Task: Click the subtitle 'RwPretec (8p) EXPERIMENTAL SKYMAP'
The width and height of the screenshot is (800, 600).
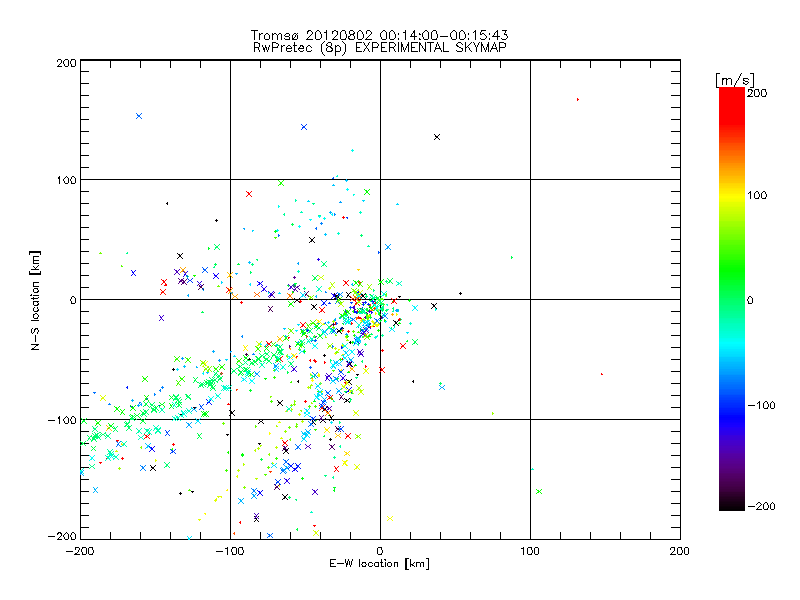Action: pos(379,48)
